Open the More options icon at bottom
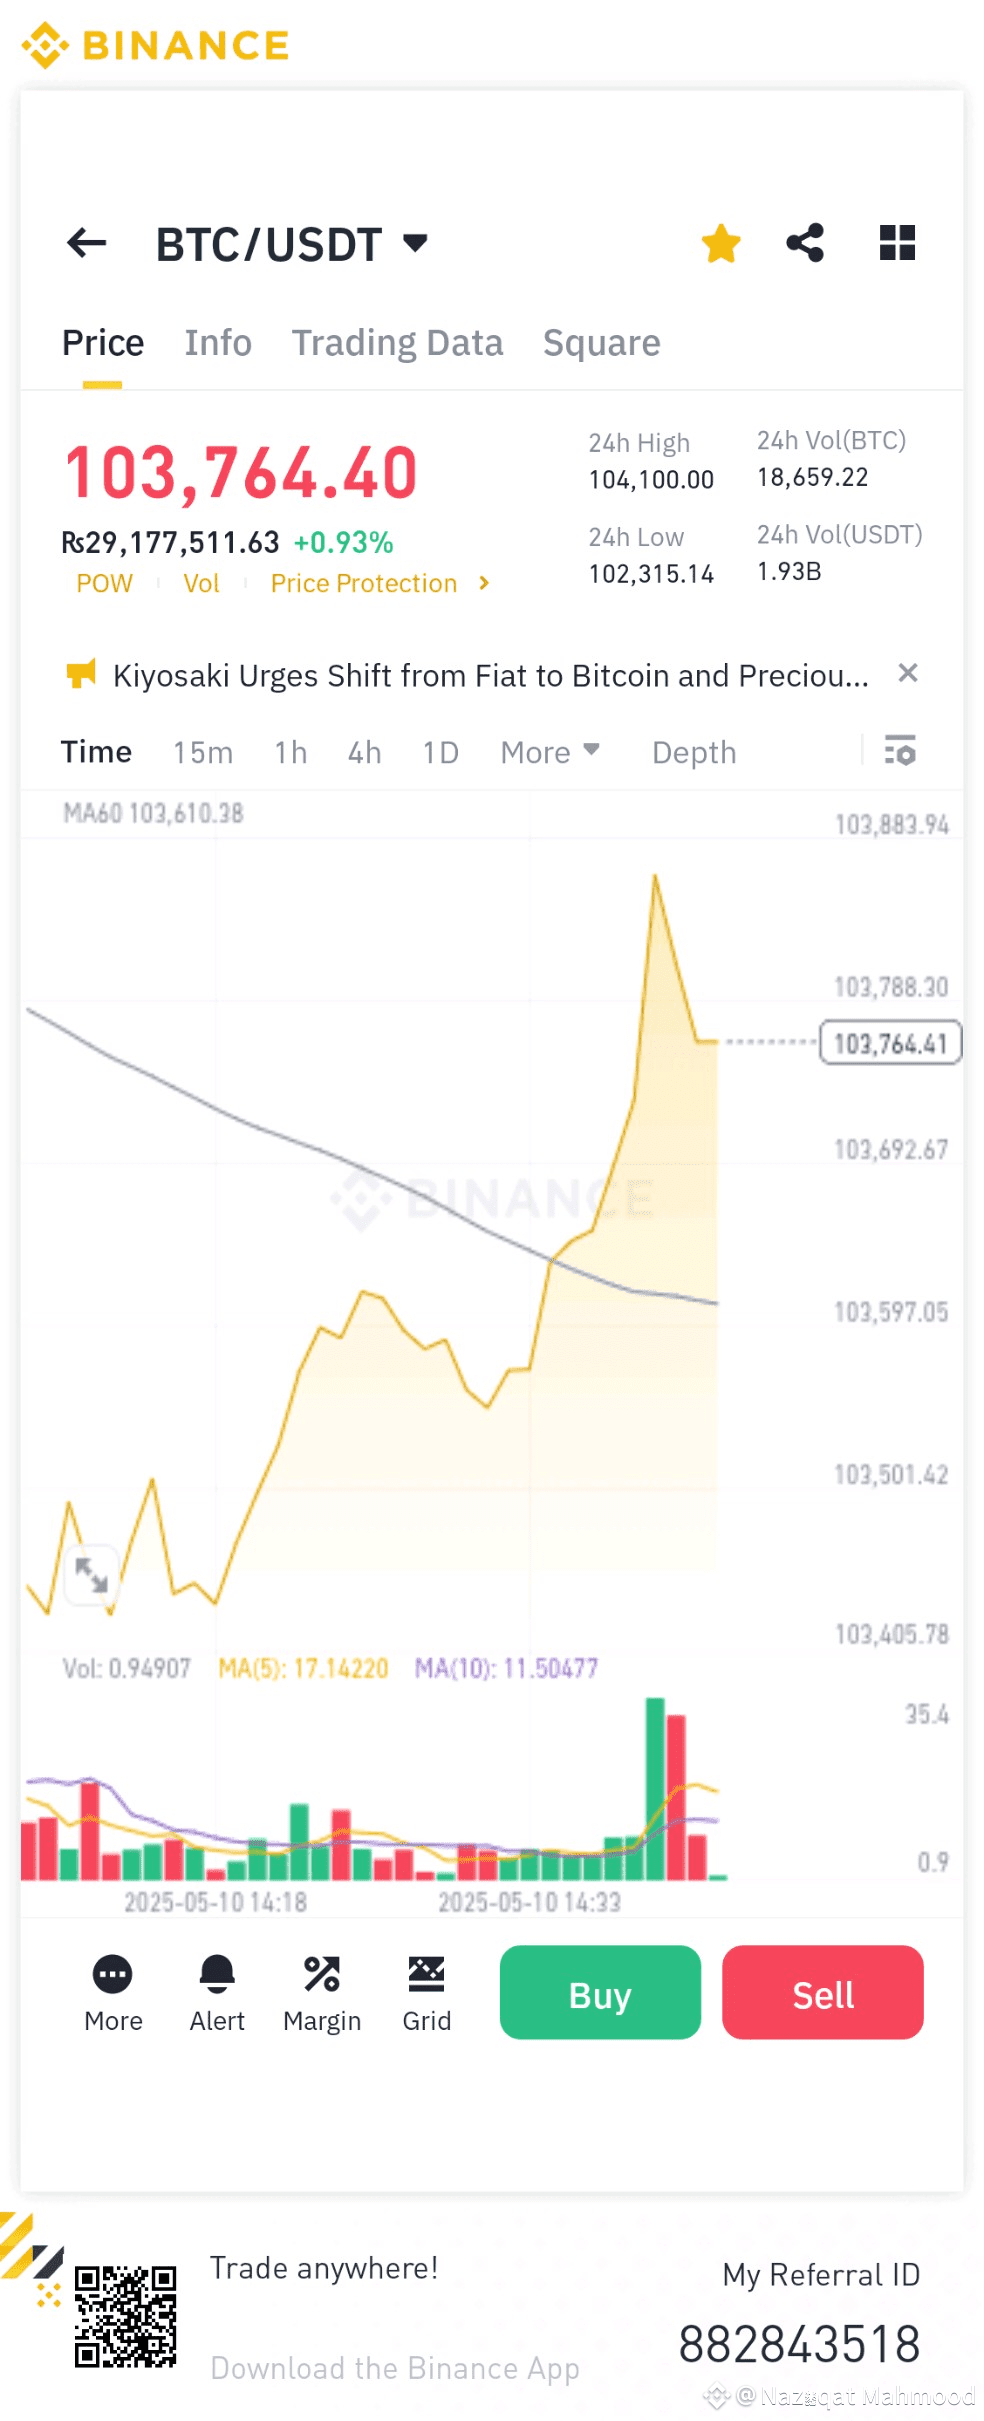The height and width of the screenshot is (2421, 984). (x=113, y=1975)
